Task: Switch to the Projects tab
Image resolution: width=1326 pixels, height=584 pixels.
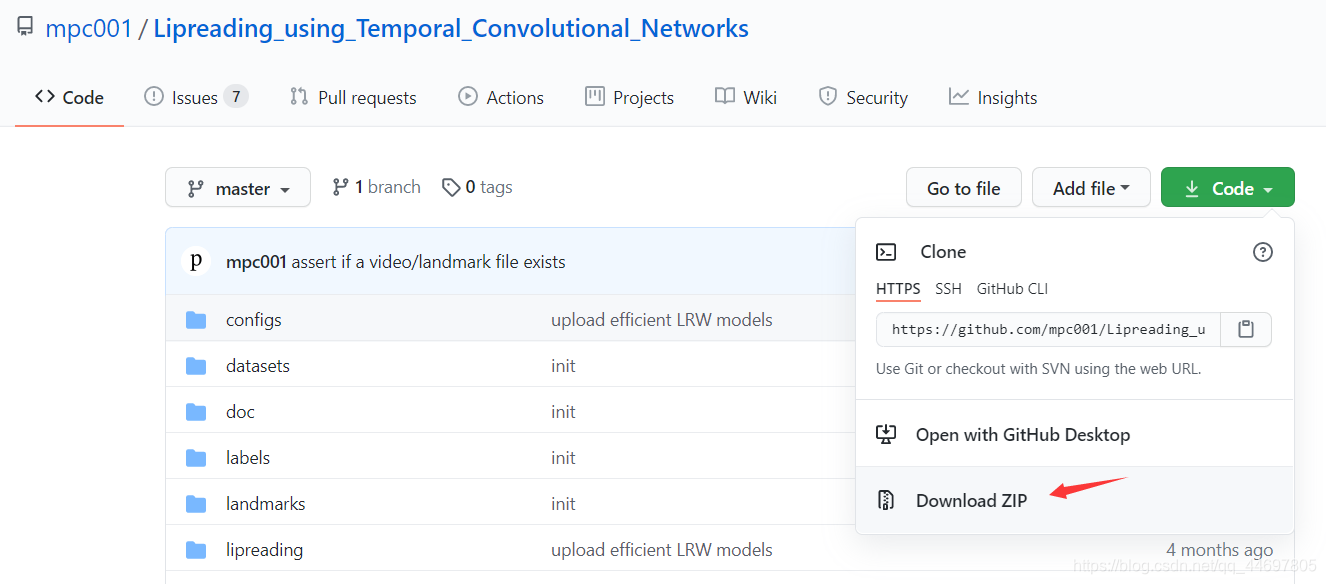Action: 629,97
